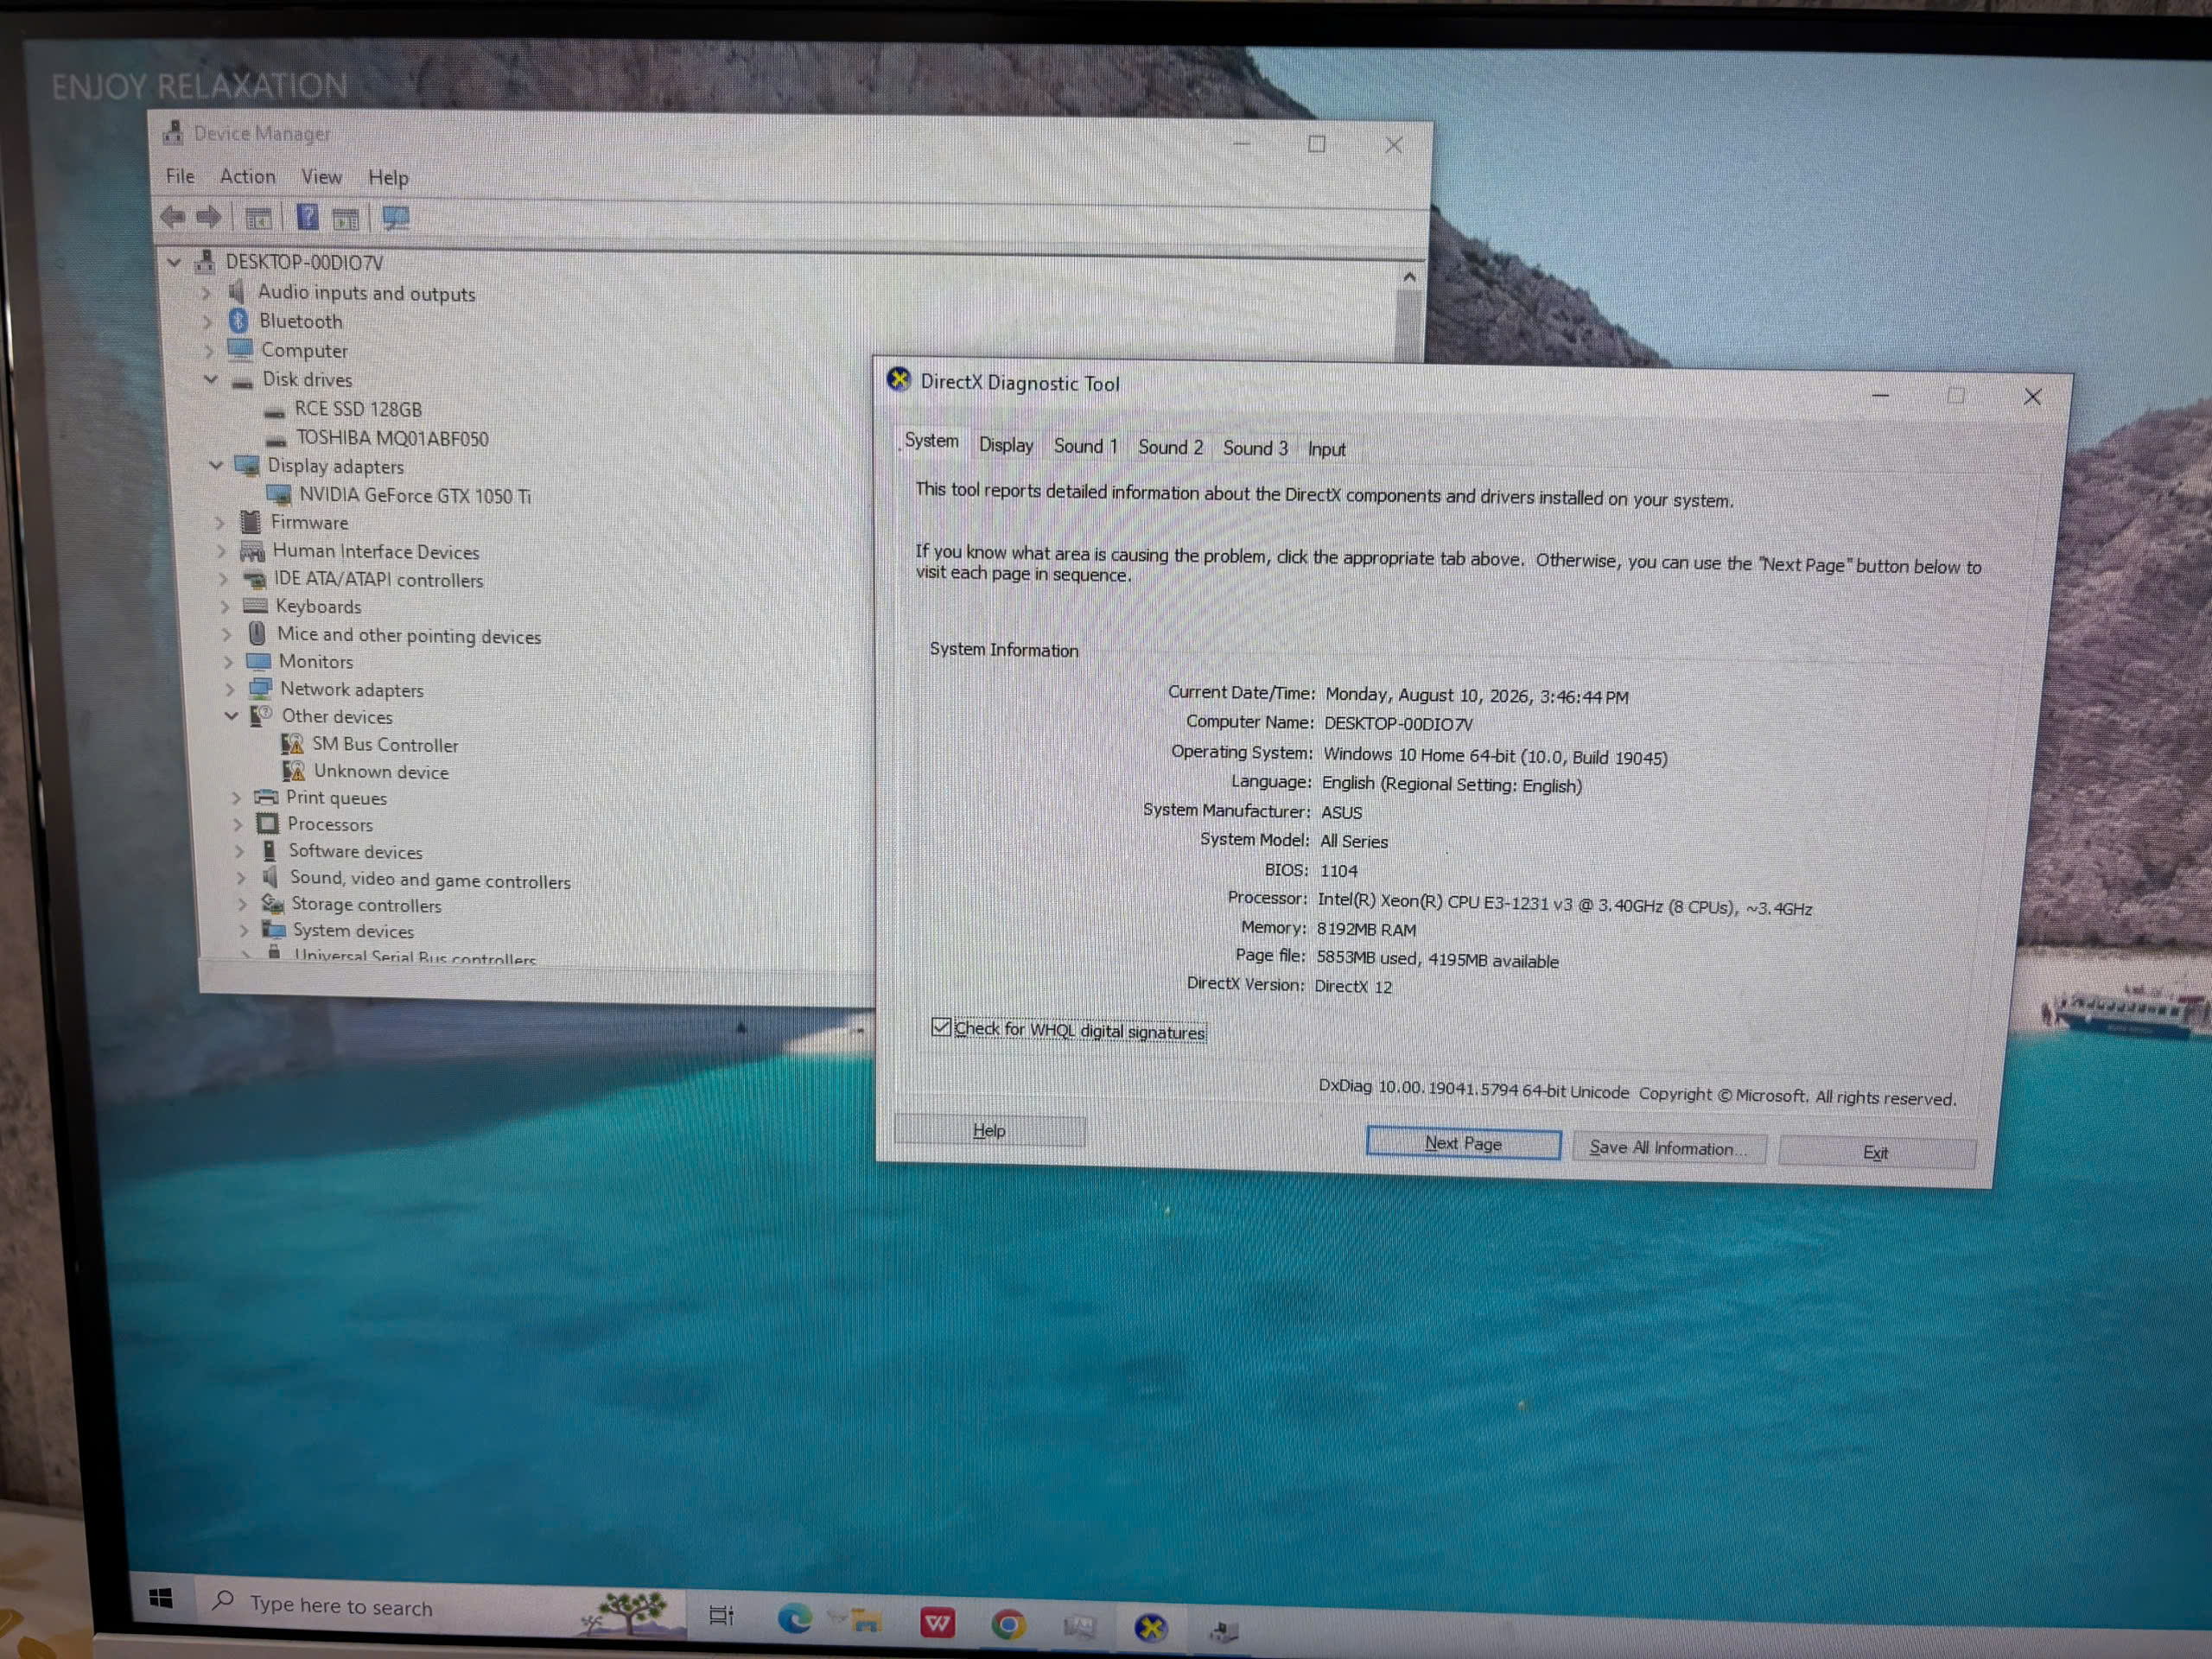Select the TOSHIBA MQ01ABF050 drive

[392, 438]
